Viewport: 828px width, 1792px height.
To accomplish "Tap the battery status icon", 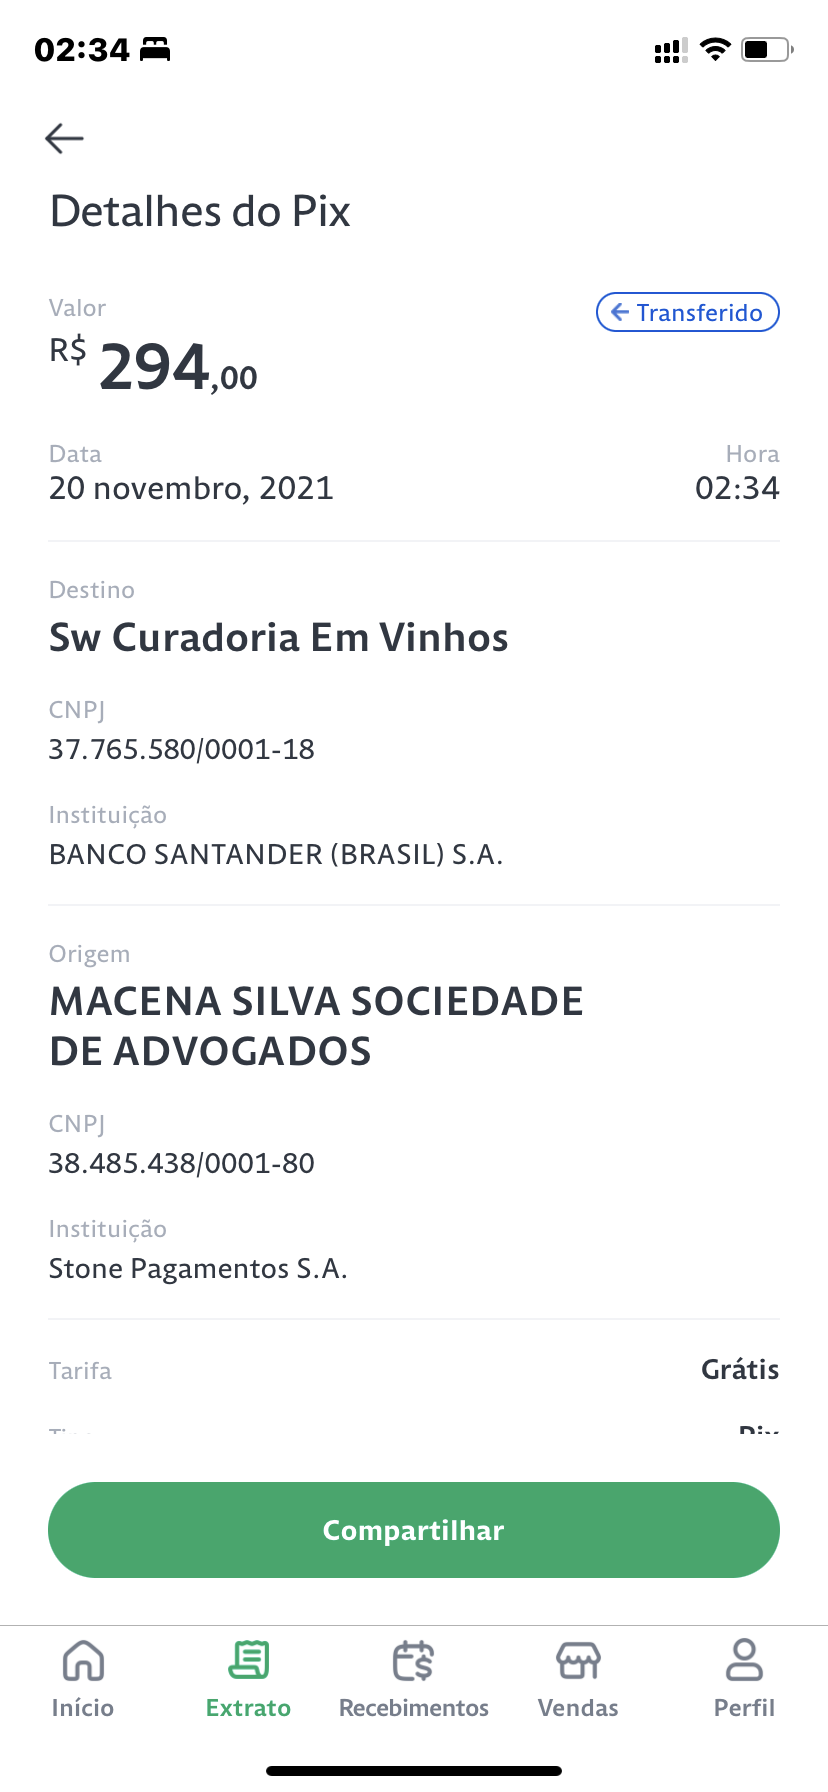I will tap(766, 49).
